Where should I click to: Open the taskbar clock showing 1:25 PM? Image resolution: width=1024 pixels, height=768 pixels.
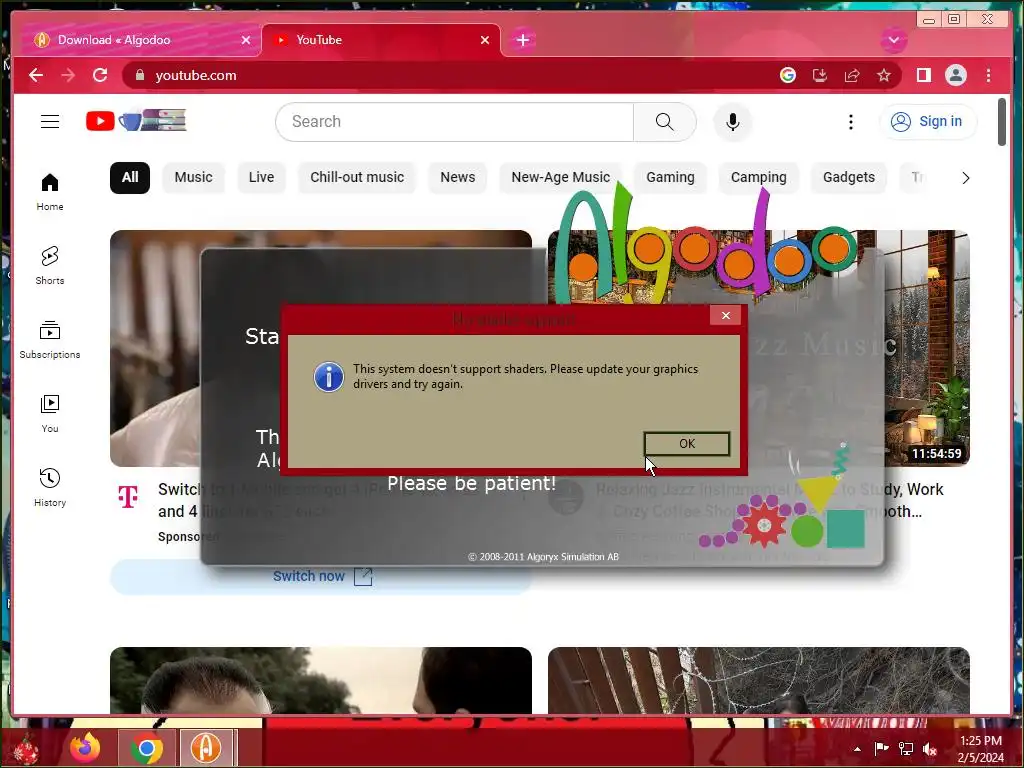[x=981, y=749]
